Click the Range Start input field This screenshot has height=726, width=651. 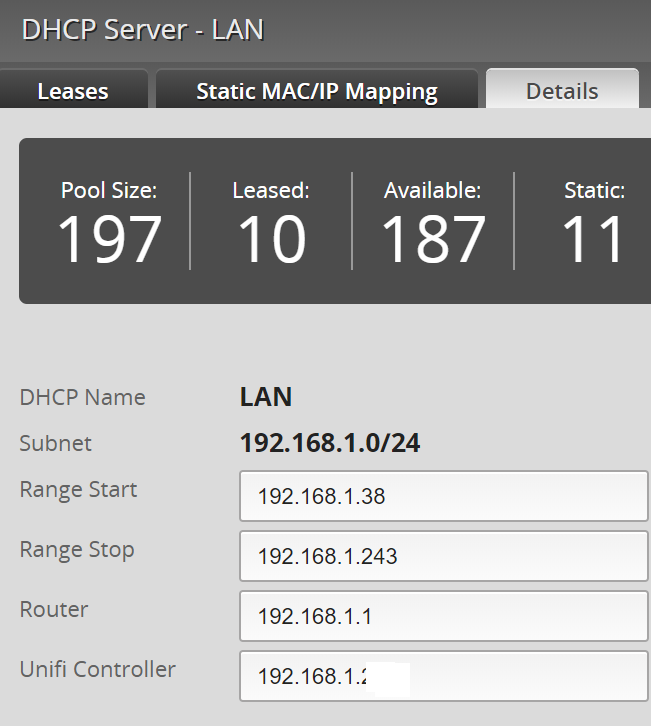443,496
